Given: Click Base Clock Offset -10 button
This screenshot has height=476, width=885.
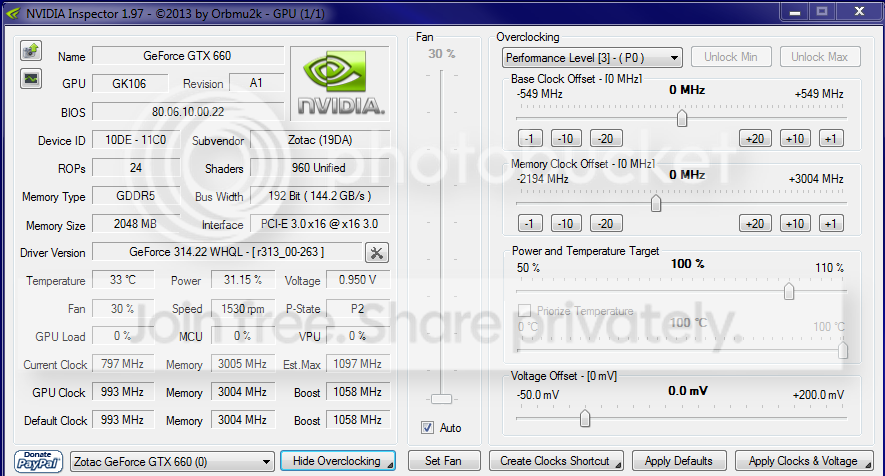Looking at the screenshot, I should (x=566, y=138).
